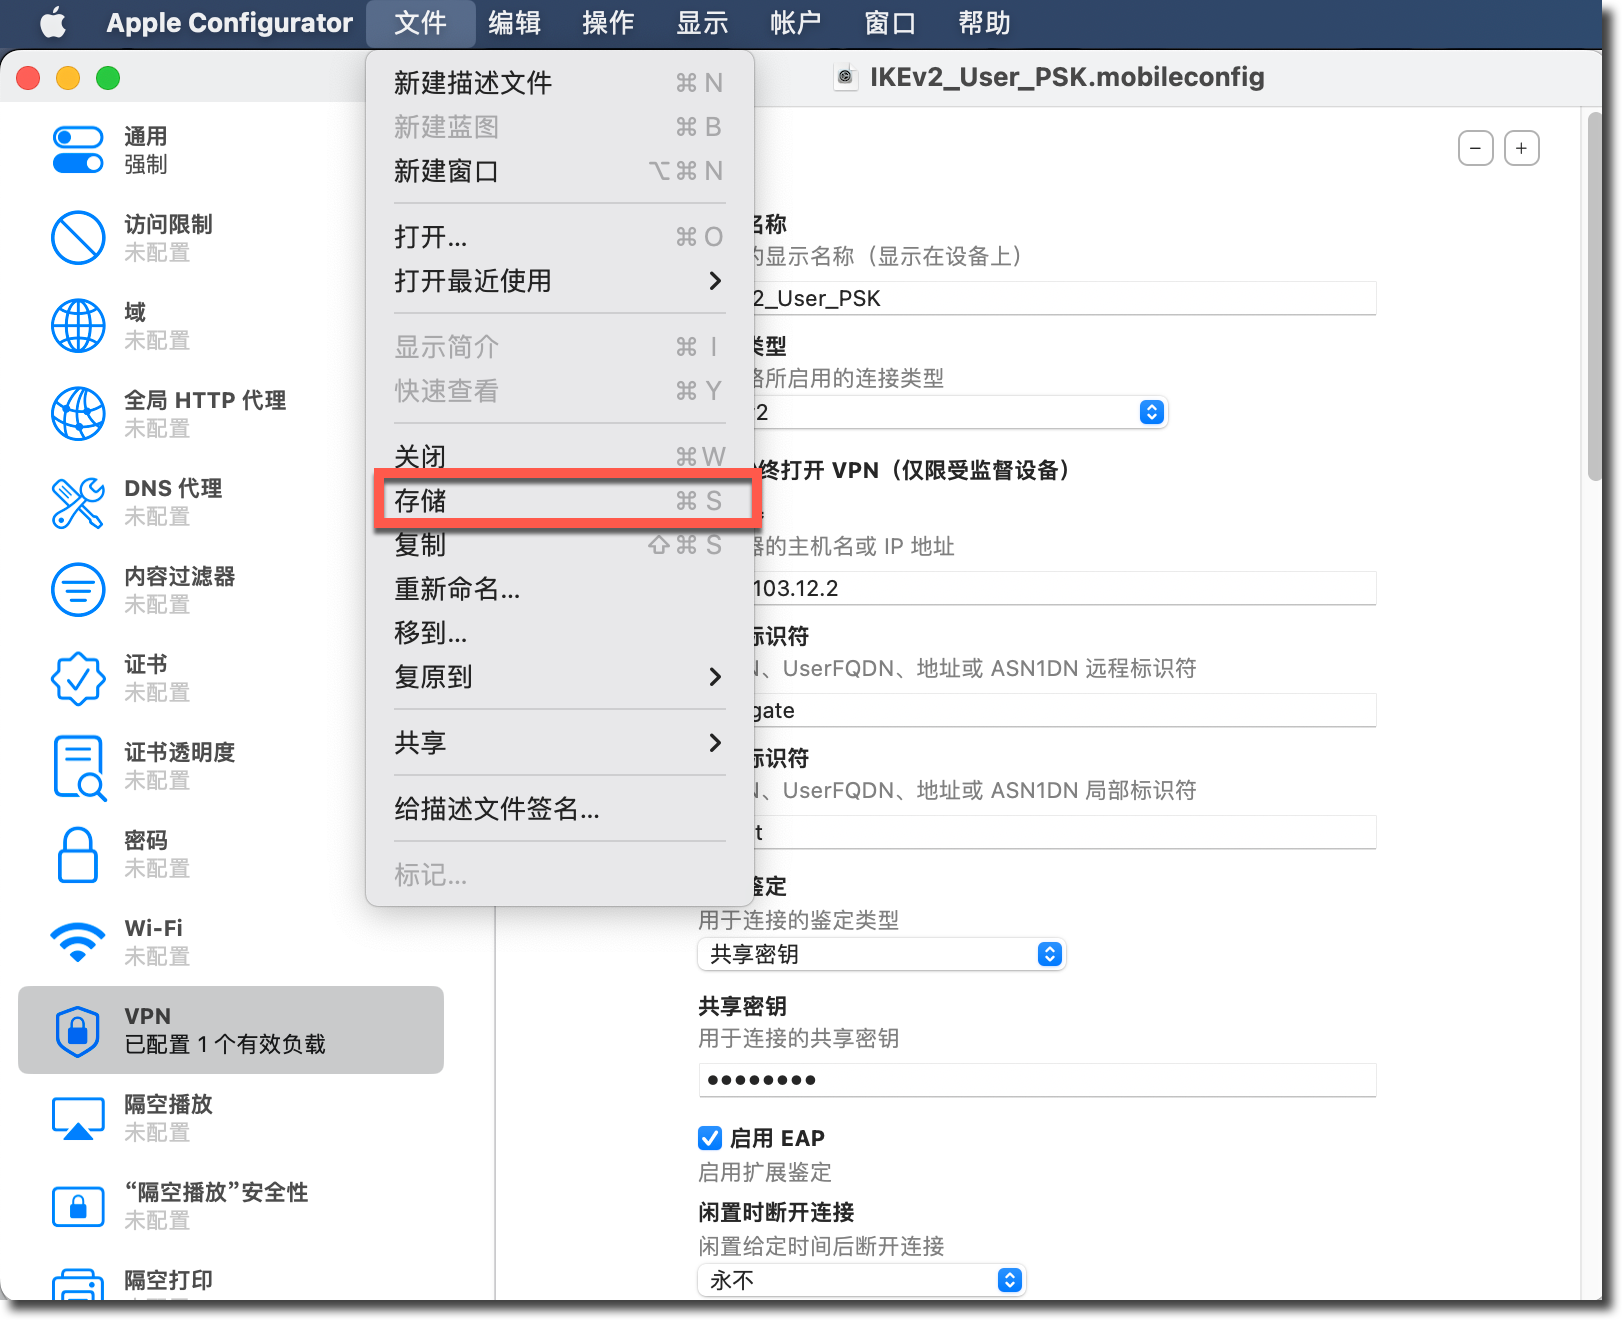1622x1320 pixels.
Task: Remove payload with the minus button
Action: pyautogui.click(x=1476, y=148)
